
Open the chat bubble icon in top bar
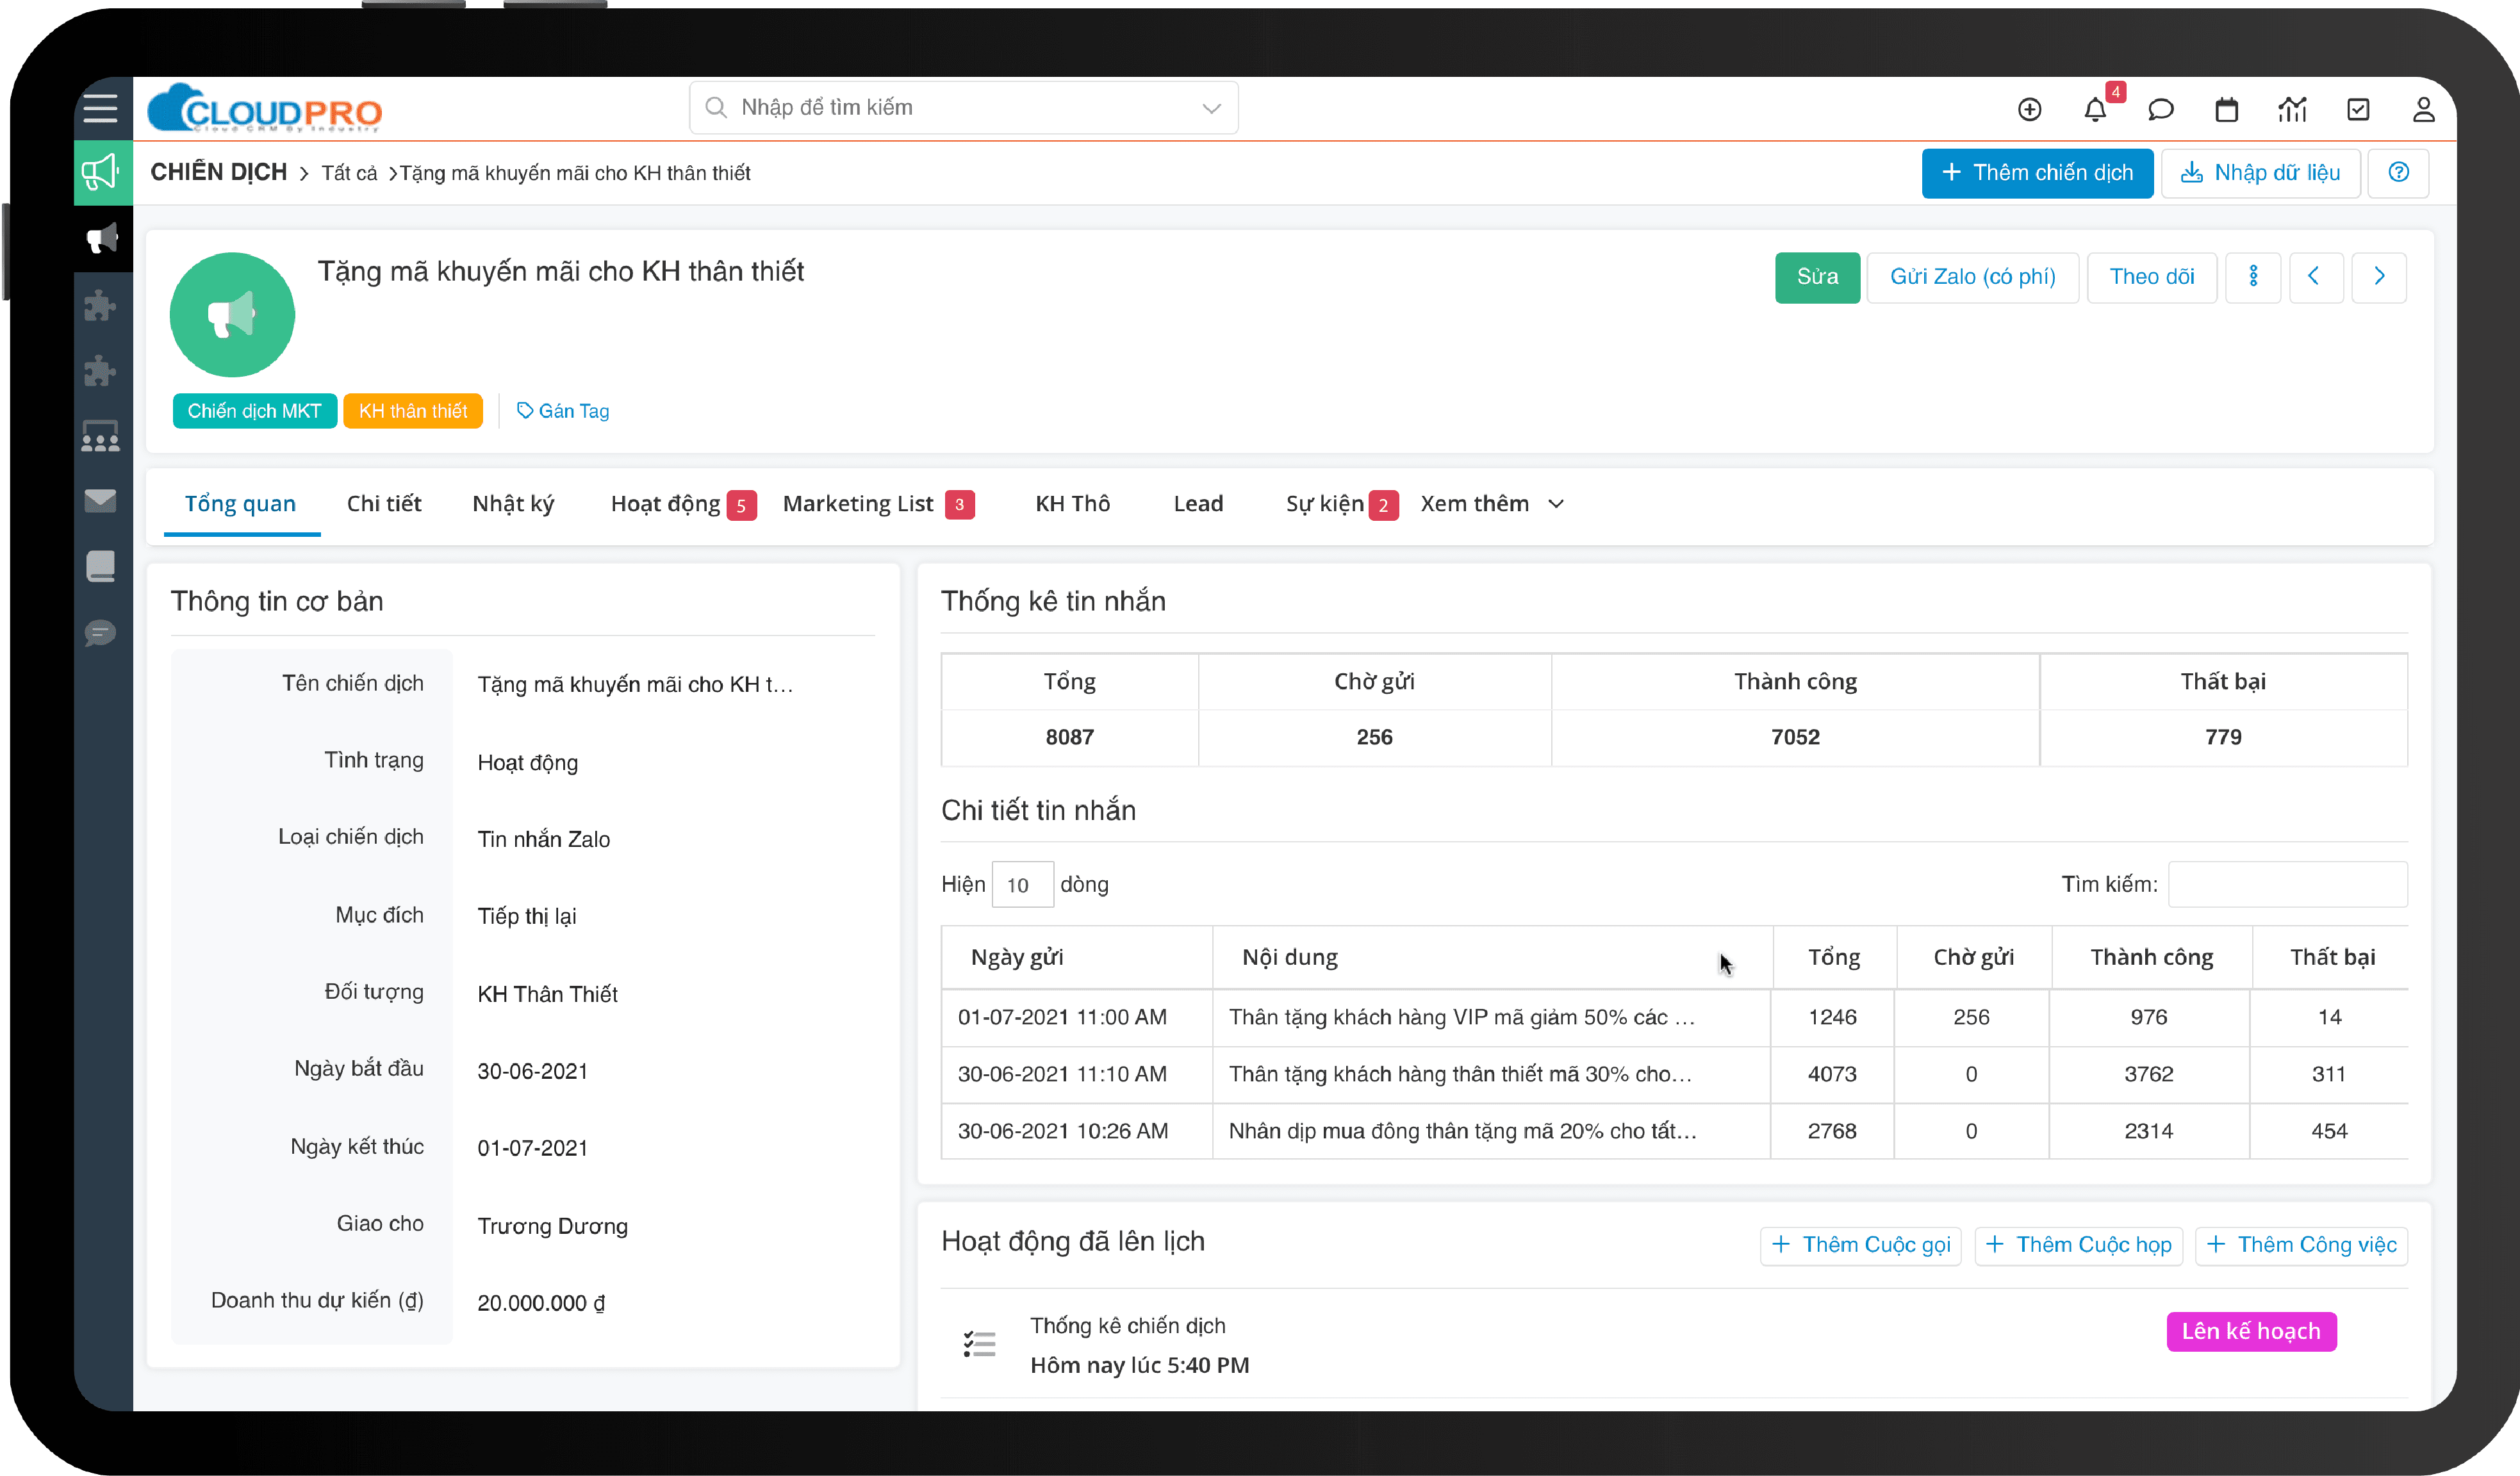click(2160, 109)
